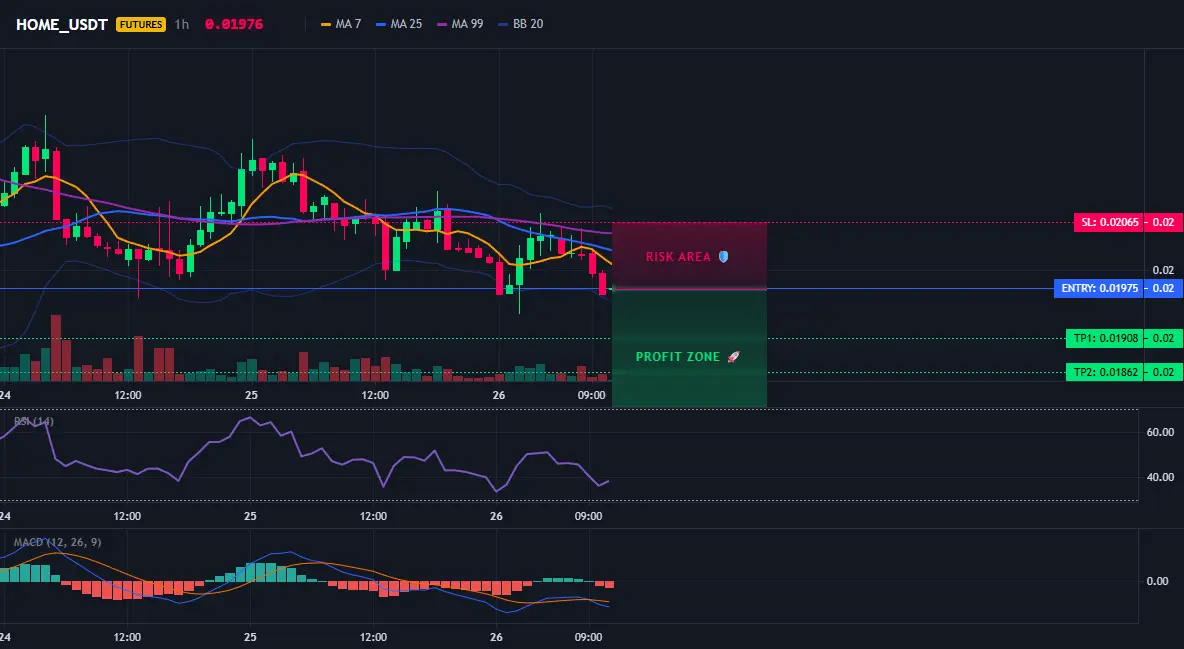Image resolution: width=1184 pixels, height=649 pixels.
Task: Click the yellow FUTURES badge
Action: (140, 24)
